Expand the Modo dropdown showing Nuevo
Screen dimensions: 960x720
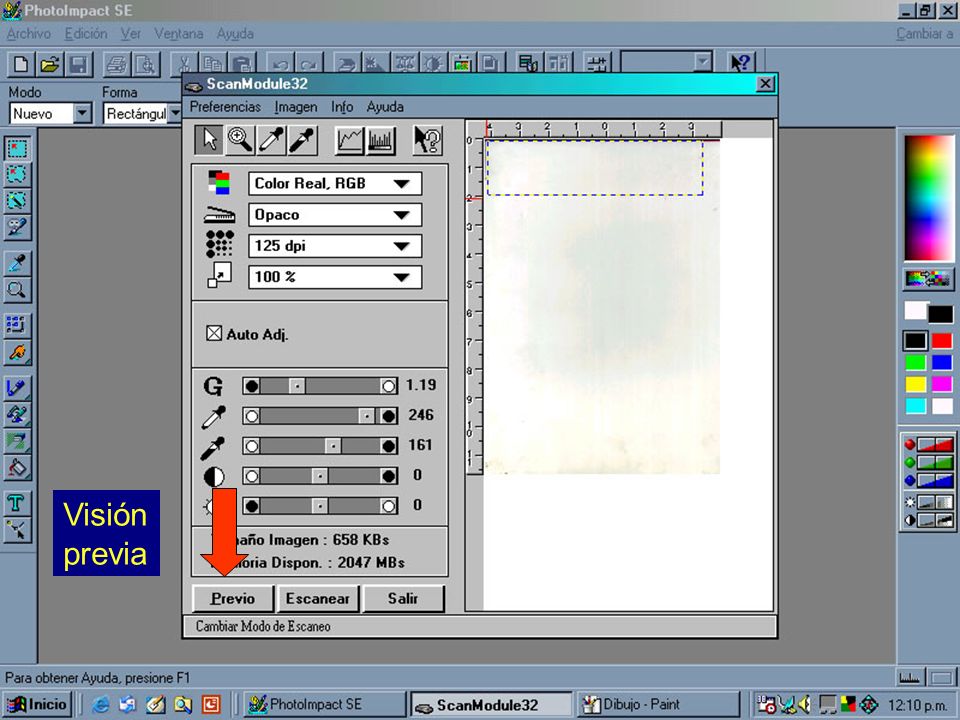click(x=82, y=114)
